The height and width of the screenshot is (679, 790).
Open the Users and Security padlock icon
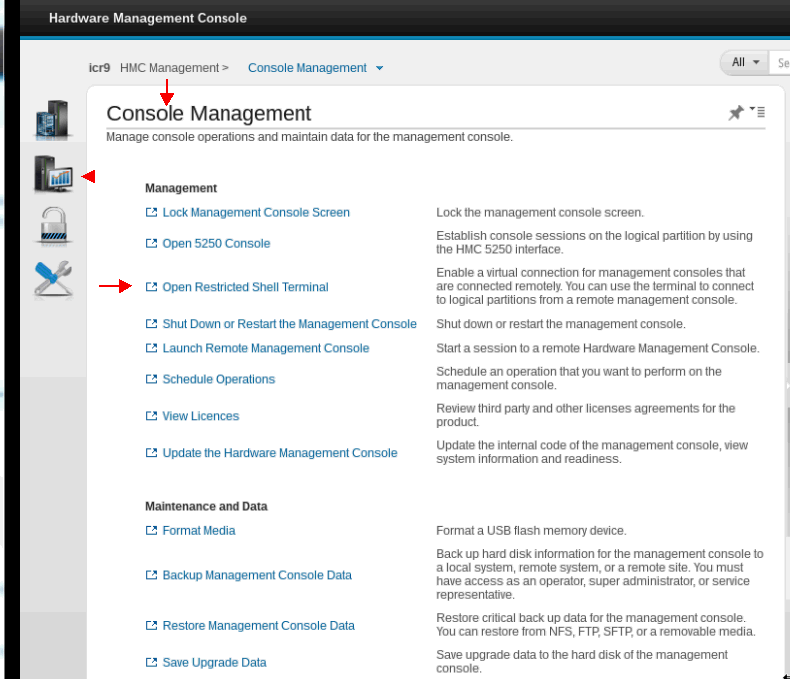(52, 226)
